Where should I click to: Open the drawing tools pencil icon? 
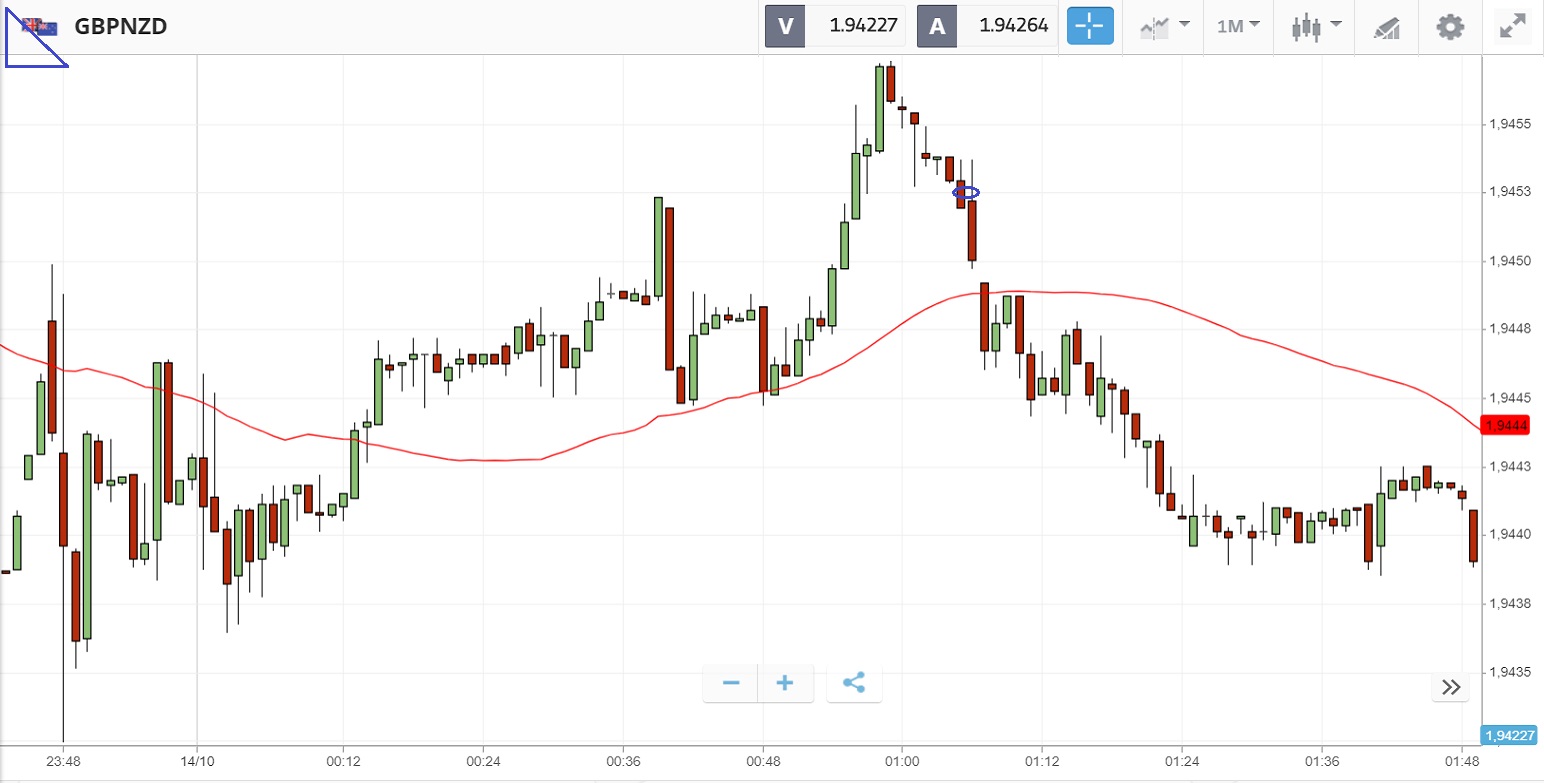coord(1386,27)
